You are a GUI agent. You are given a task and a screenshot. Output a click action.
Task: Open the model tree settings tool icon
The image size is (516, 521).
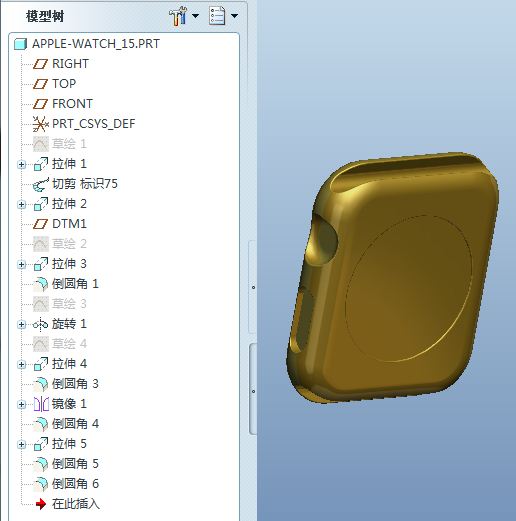tap(177, 16)
